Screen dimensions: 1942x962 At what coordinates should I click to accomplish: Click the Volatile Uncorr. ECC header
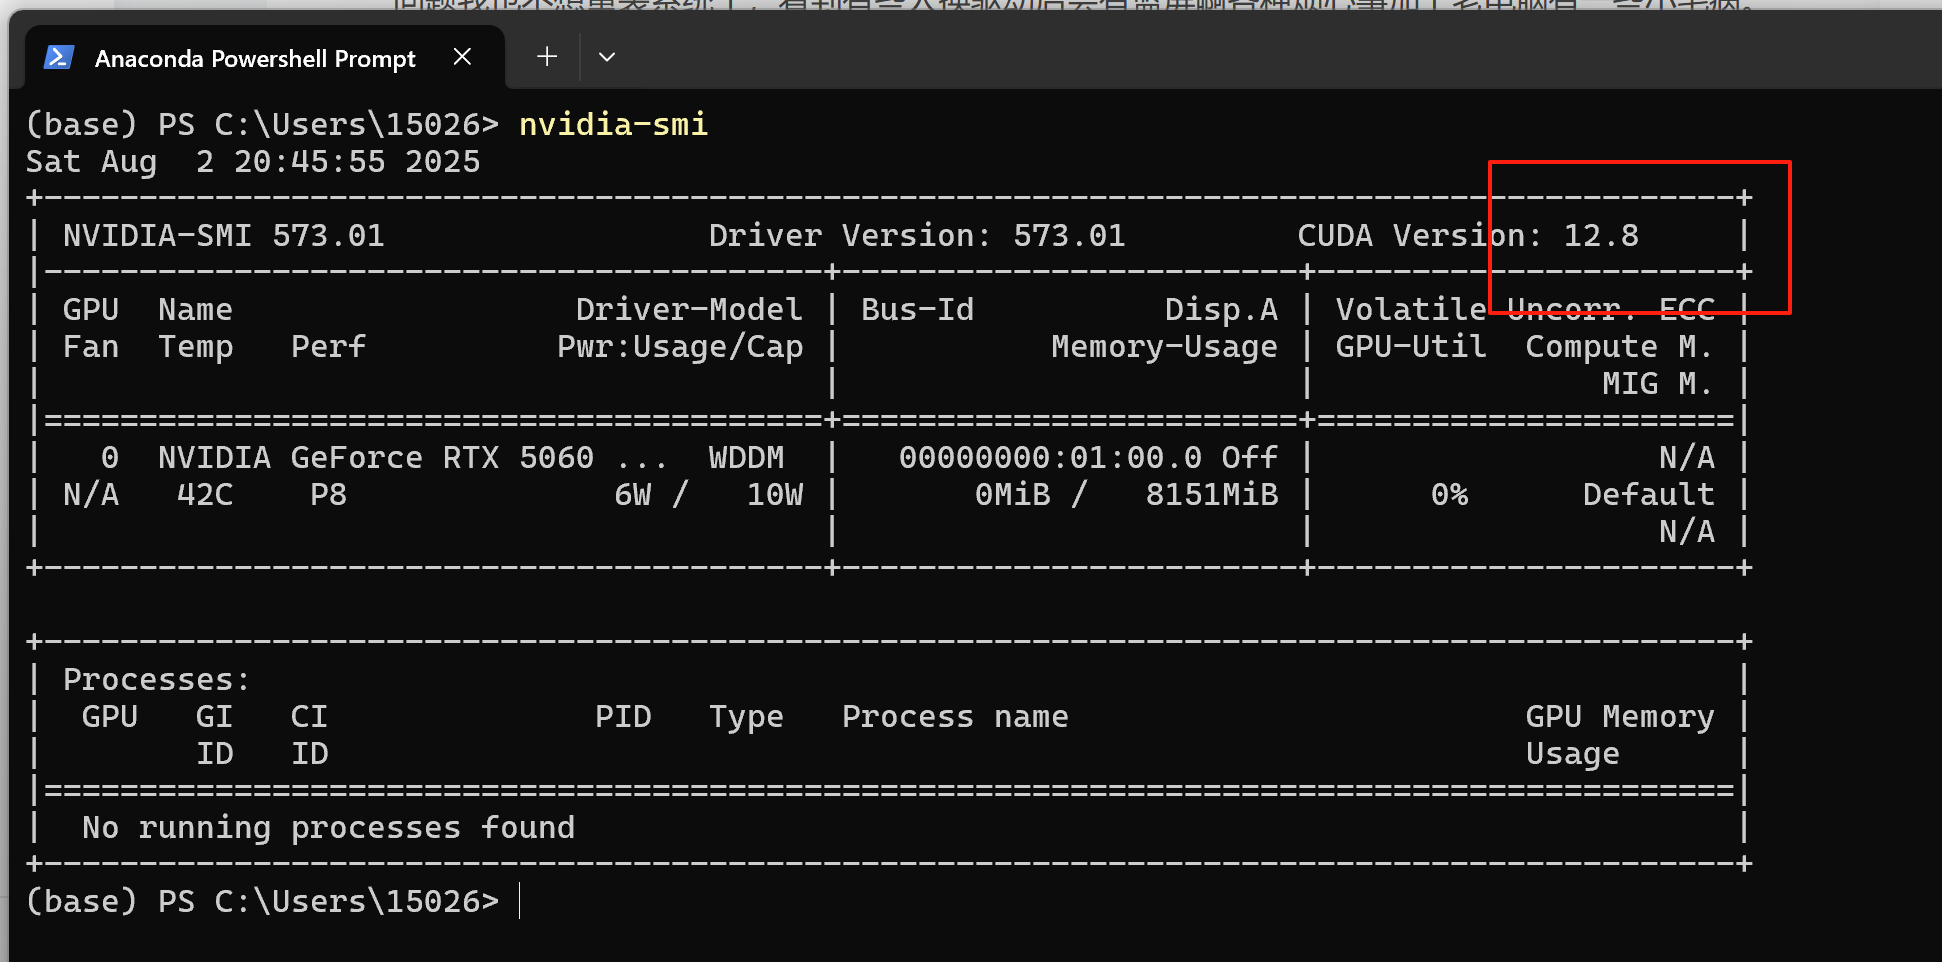1525,309
